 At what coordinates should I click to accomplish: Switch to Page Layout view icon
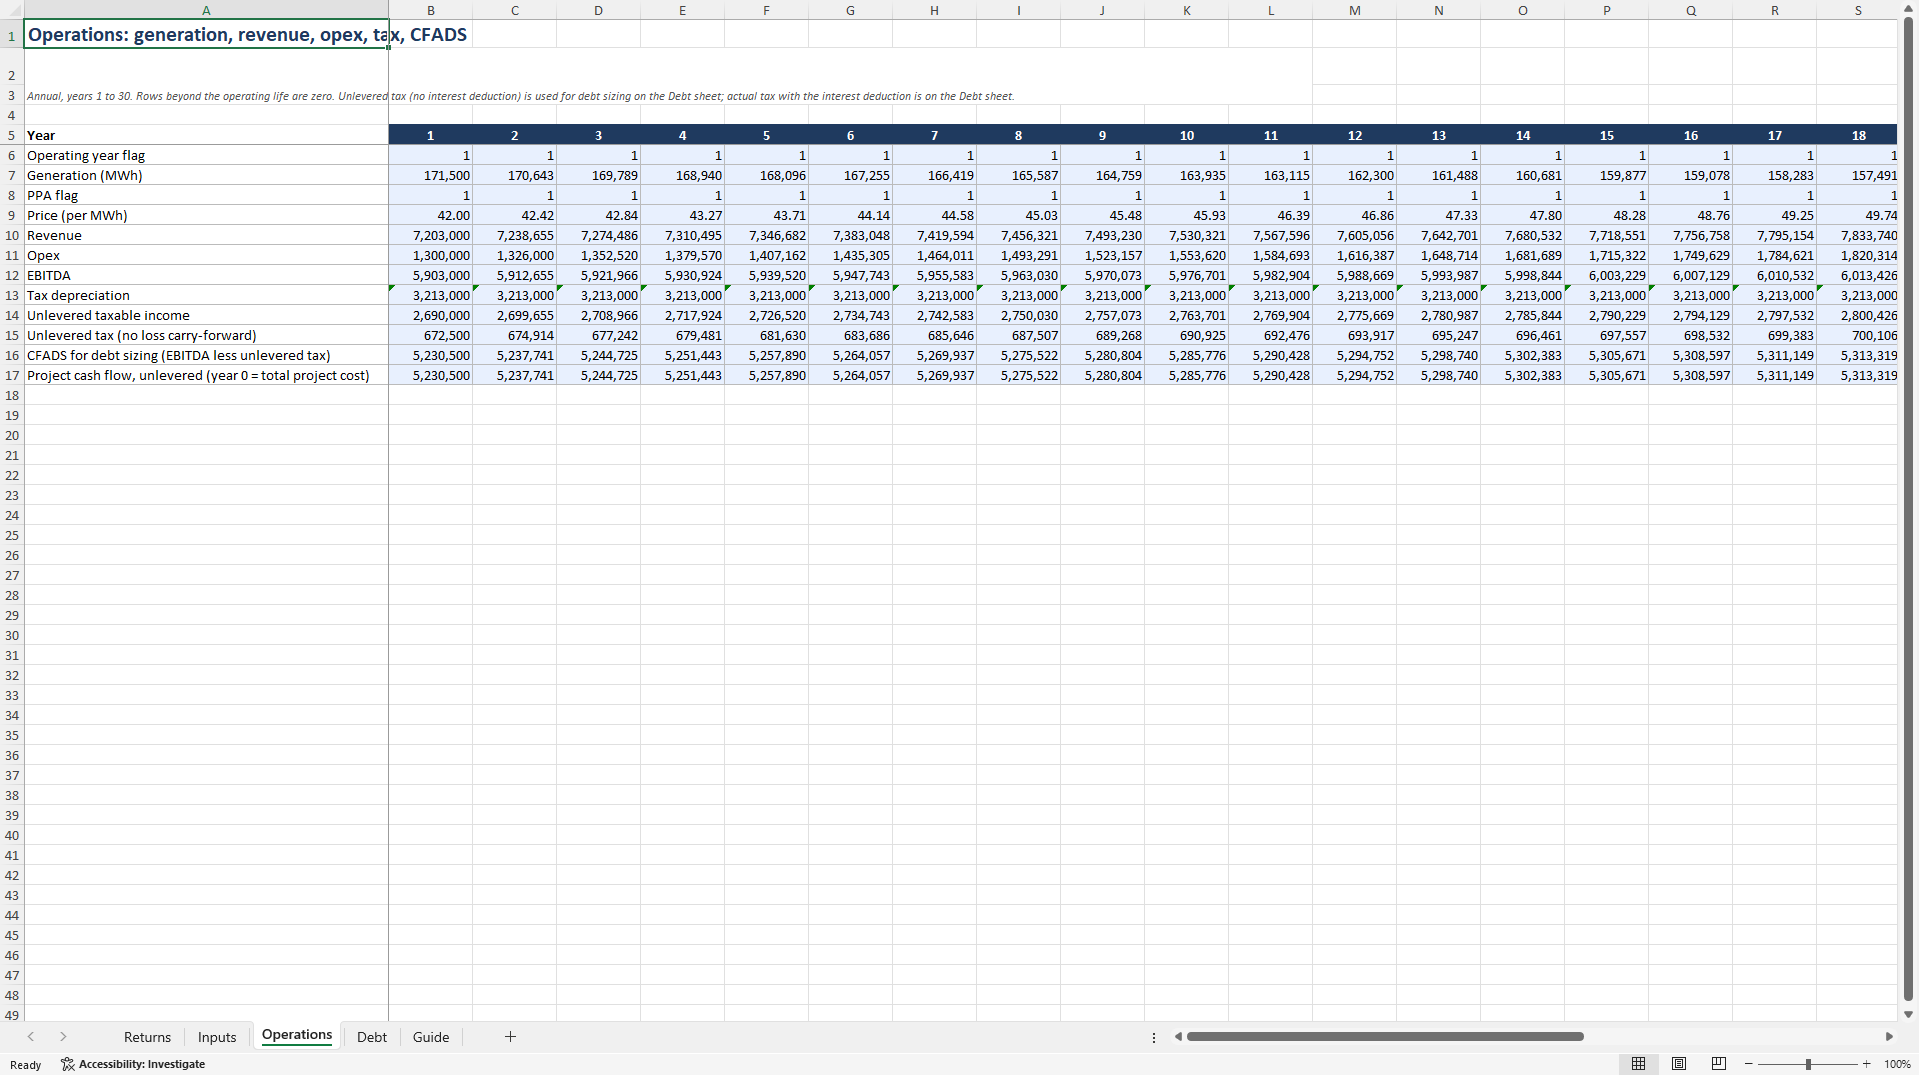tap(1679, 1063)
